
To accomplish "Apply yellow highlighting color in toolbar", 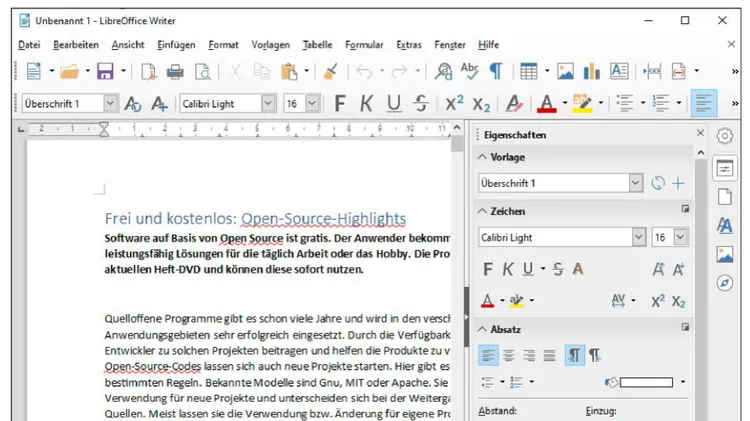I will 582,103.
